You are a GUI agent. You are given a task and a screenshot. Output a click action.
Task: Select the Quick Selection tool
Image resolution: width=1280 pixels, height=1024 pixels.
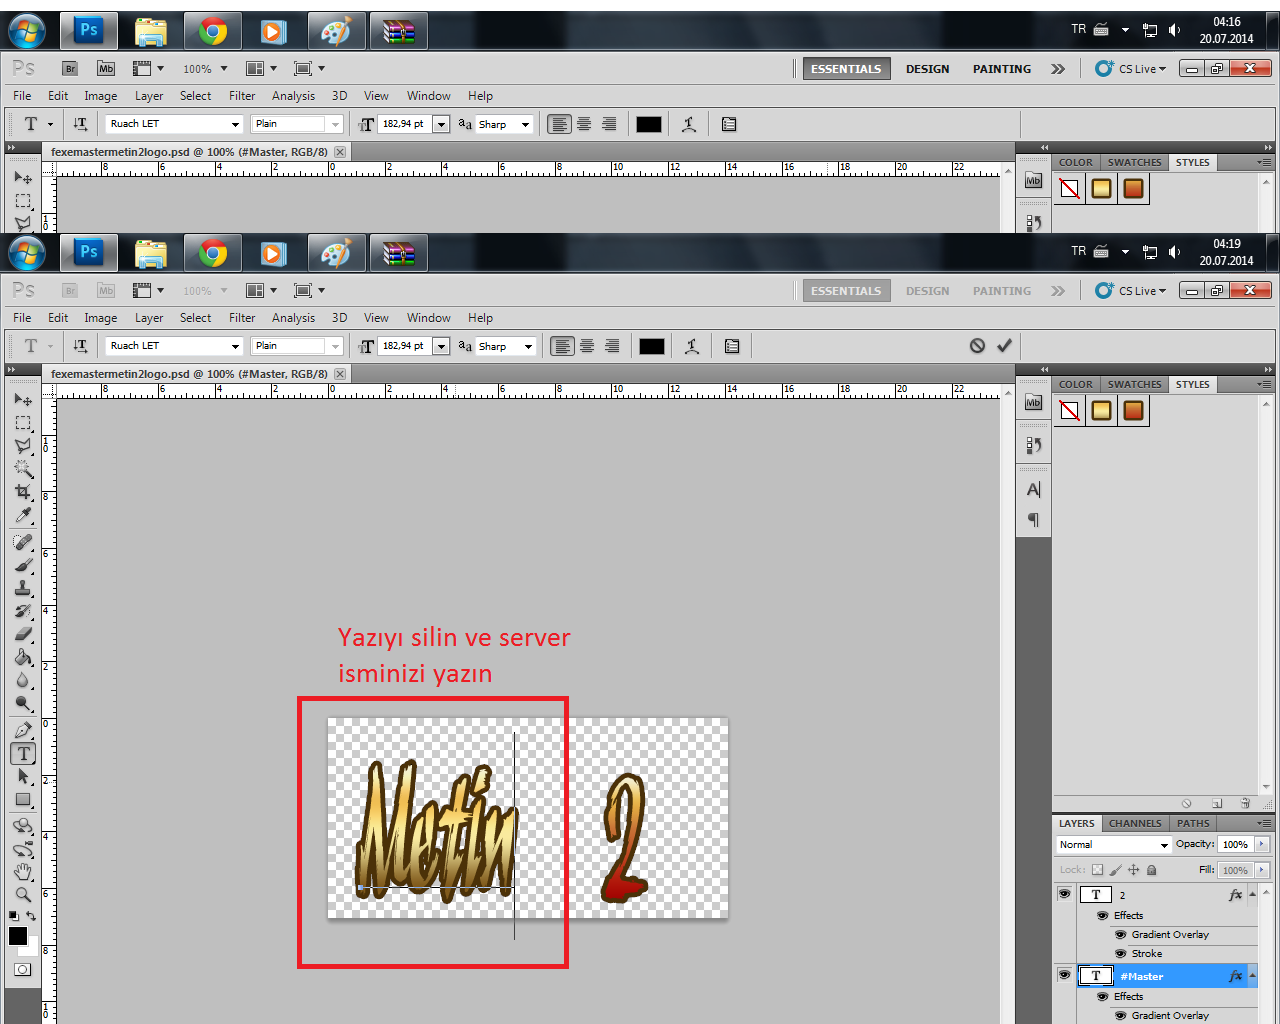23,468
